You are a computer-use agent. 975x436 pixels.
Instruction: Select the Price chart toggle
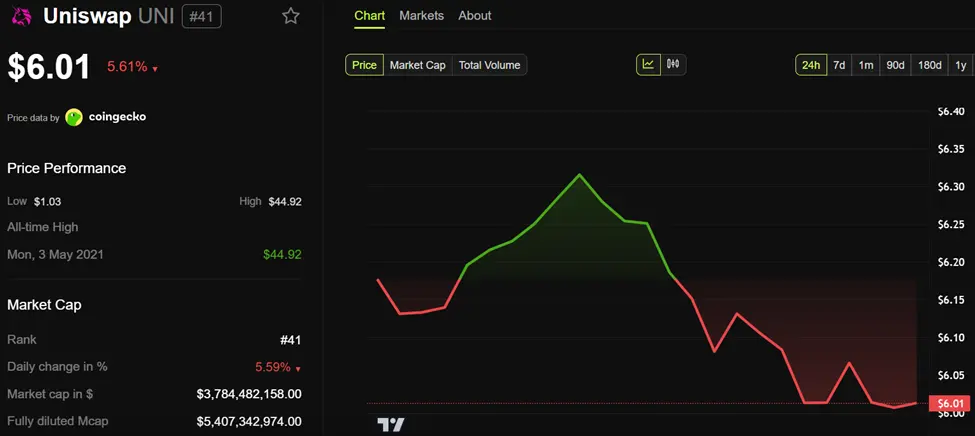[365, 65]
